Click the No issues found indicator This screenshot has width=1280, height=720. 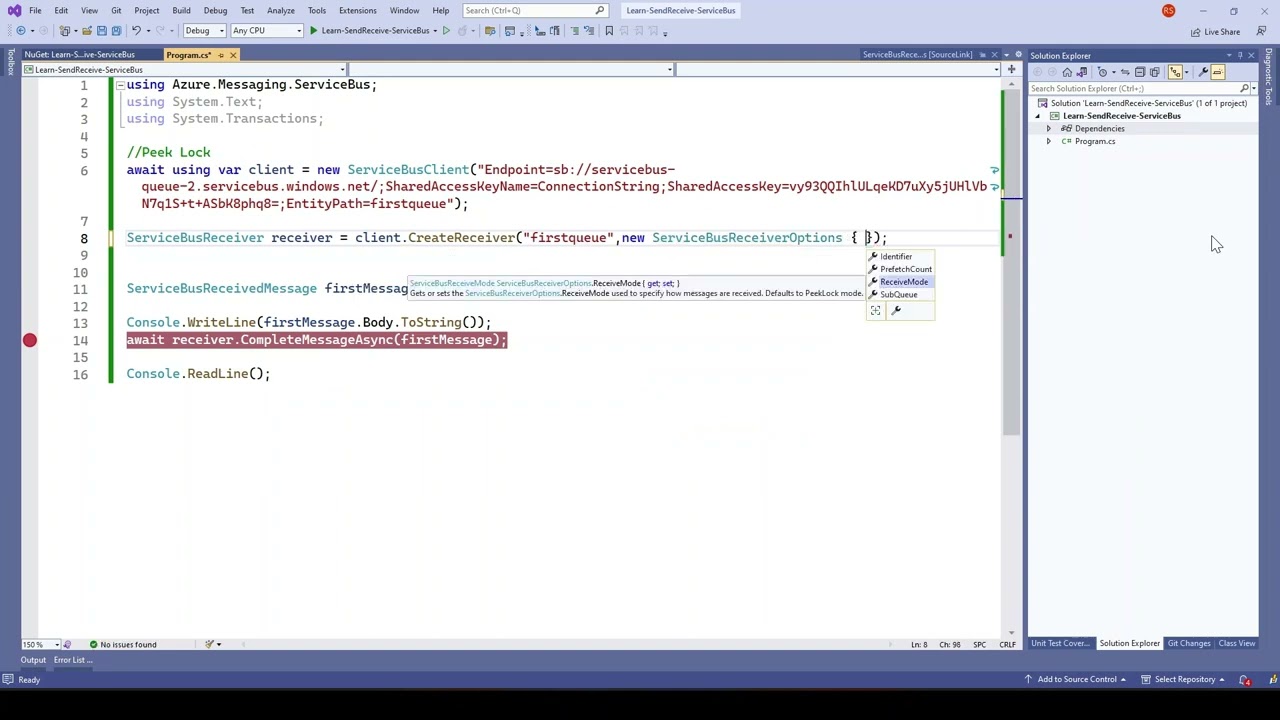(122, 645)
